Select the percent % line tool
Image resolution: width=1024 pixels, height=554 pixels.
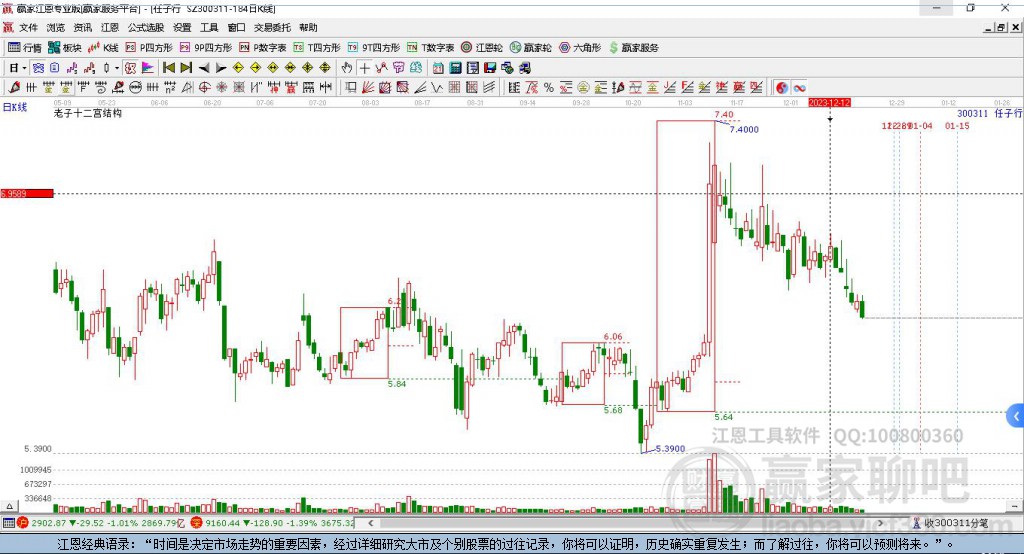549,88
